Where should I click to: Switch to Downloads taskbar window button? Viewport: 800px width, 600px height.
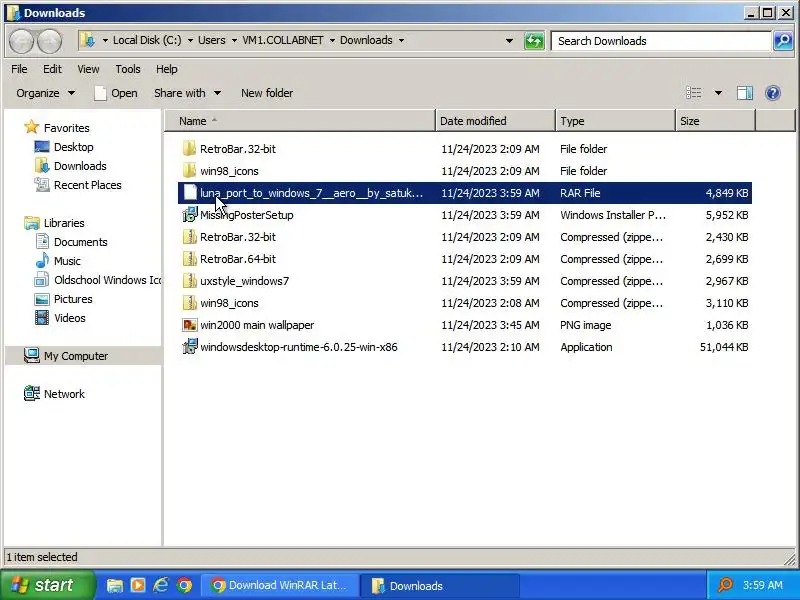440,585
